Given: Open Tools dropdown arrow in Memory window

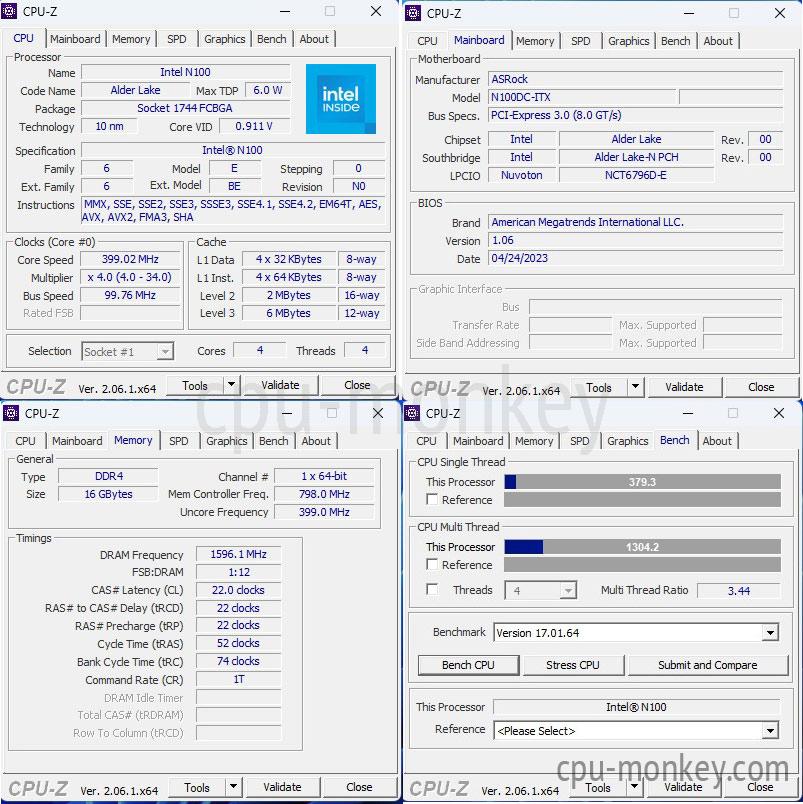Looking at the screenshot, I should (x=233, y=787).
